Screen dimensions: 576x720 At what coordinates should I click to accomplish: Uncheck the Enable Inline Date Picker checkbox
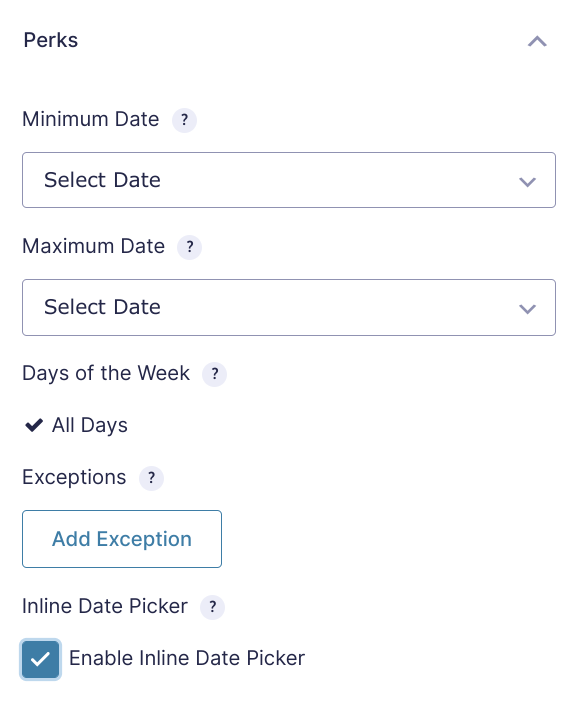(40, 659)
